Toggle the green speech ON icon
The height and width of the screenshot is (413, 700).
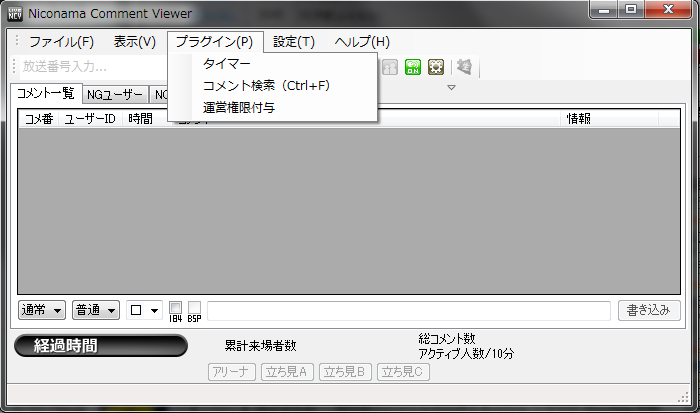[413, 67]
